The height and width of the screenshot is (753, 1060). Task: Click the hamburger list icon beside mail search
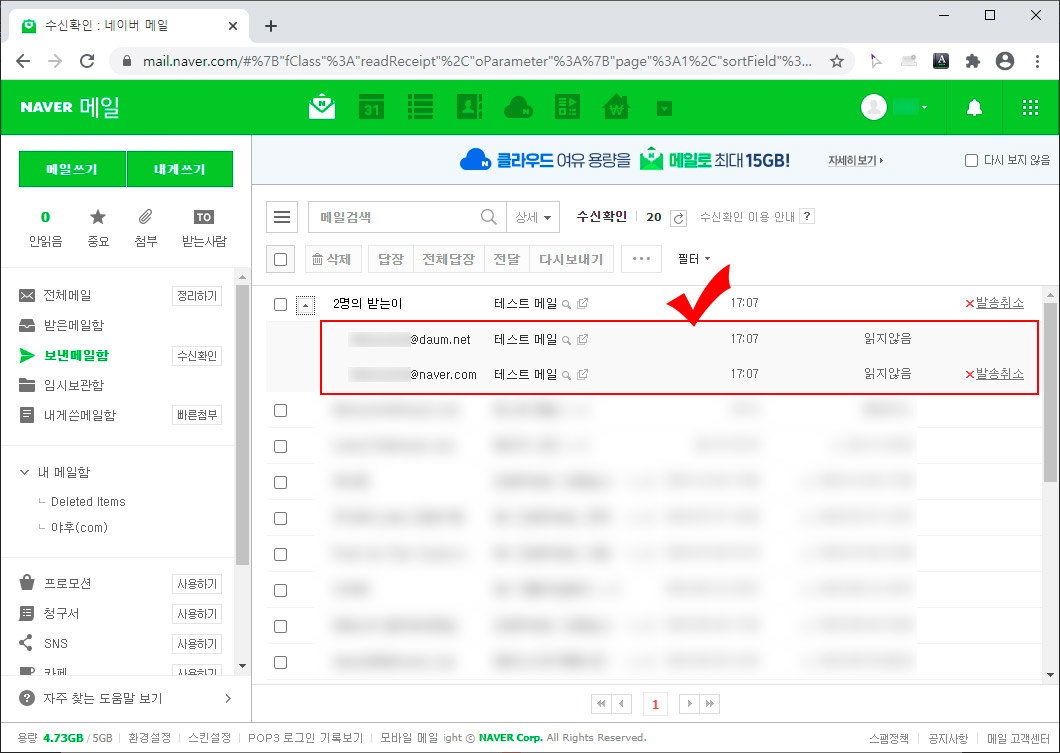pyautogui.click(x=281, y=216)
